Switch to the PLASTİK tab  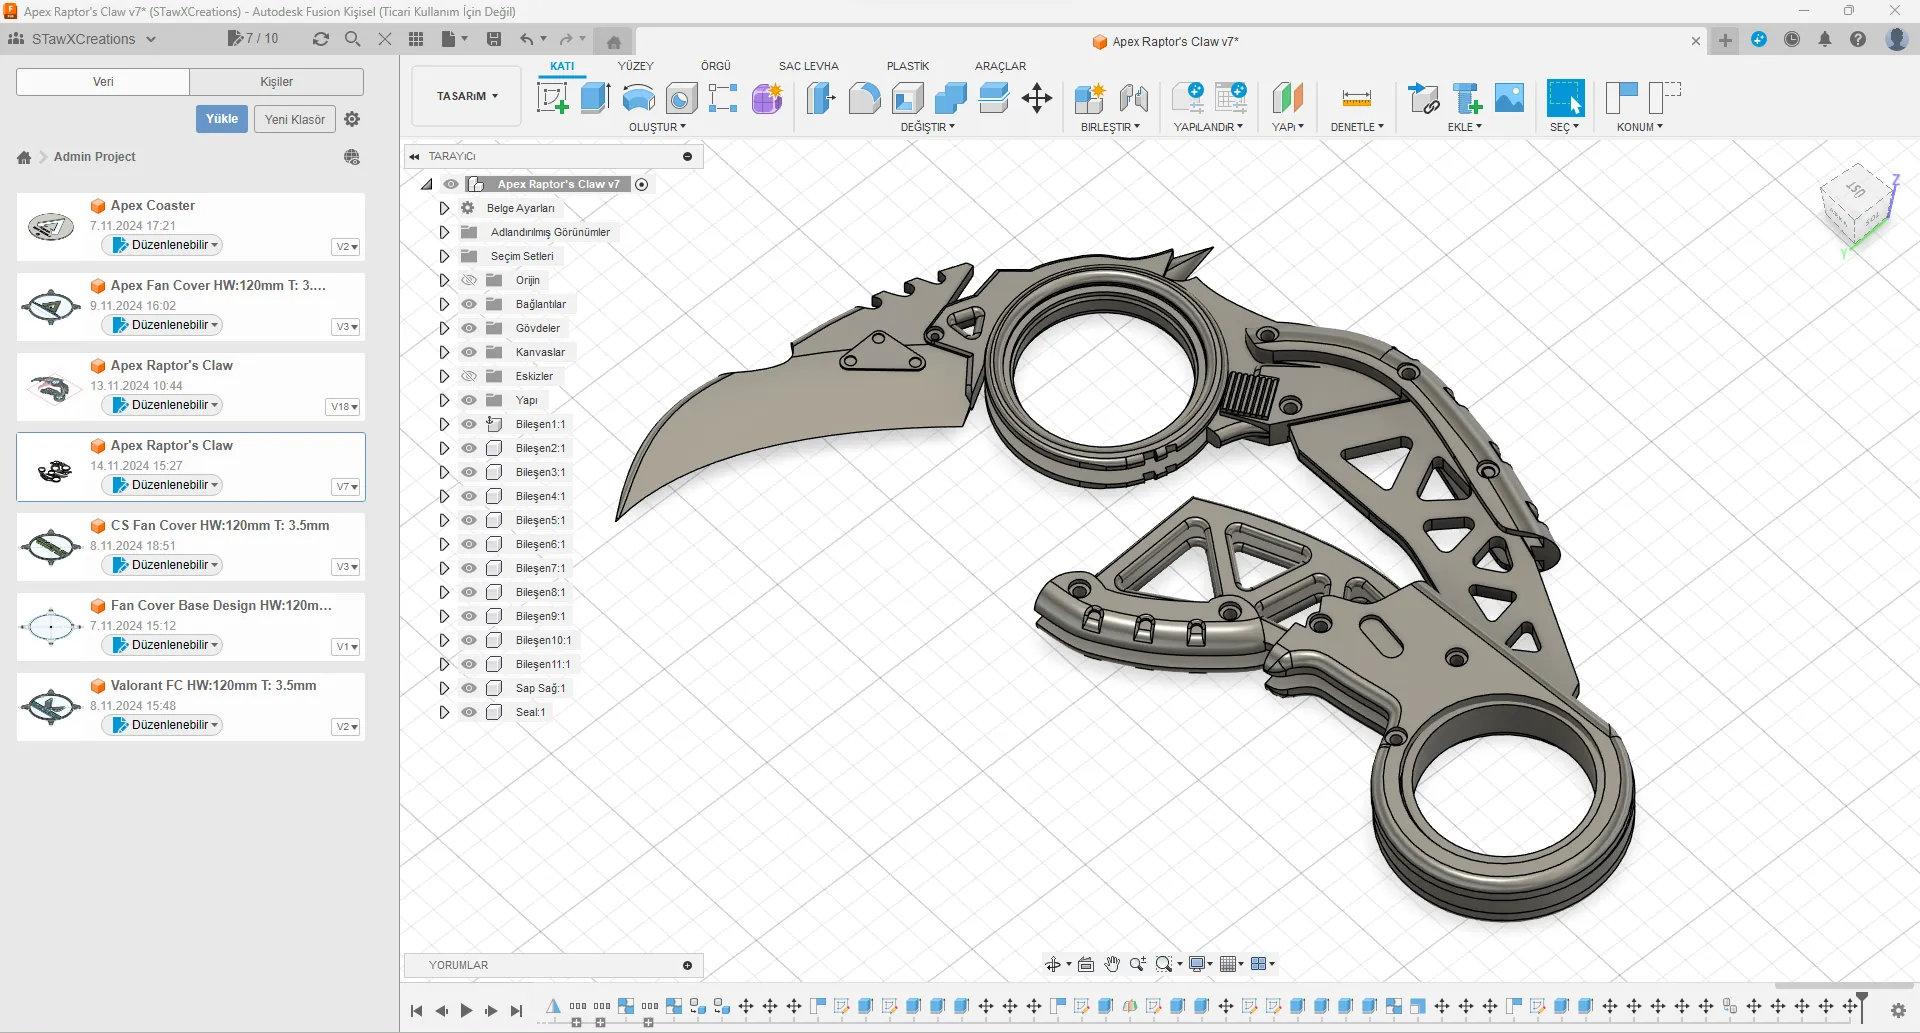[x=908, y=66]
